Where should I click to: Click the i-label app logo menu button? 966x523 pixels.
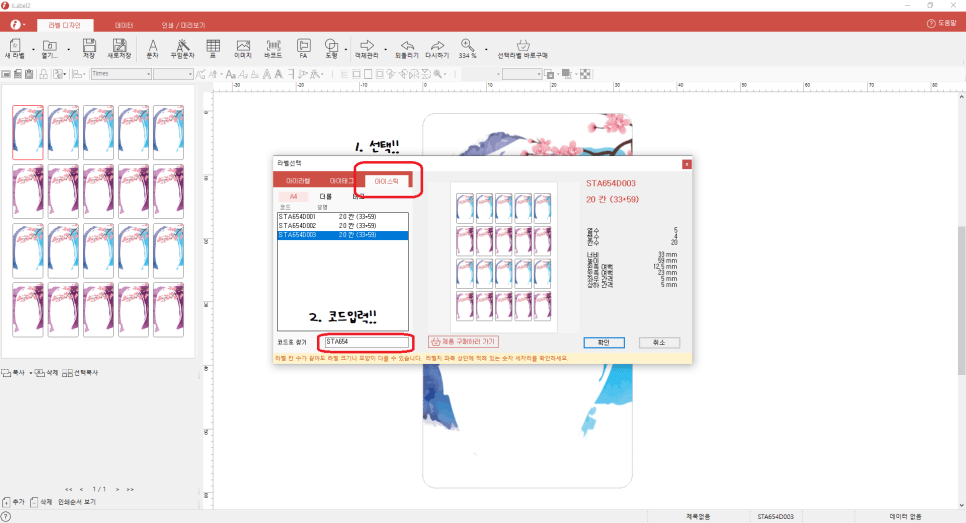[x=15, y=25]
